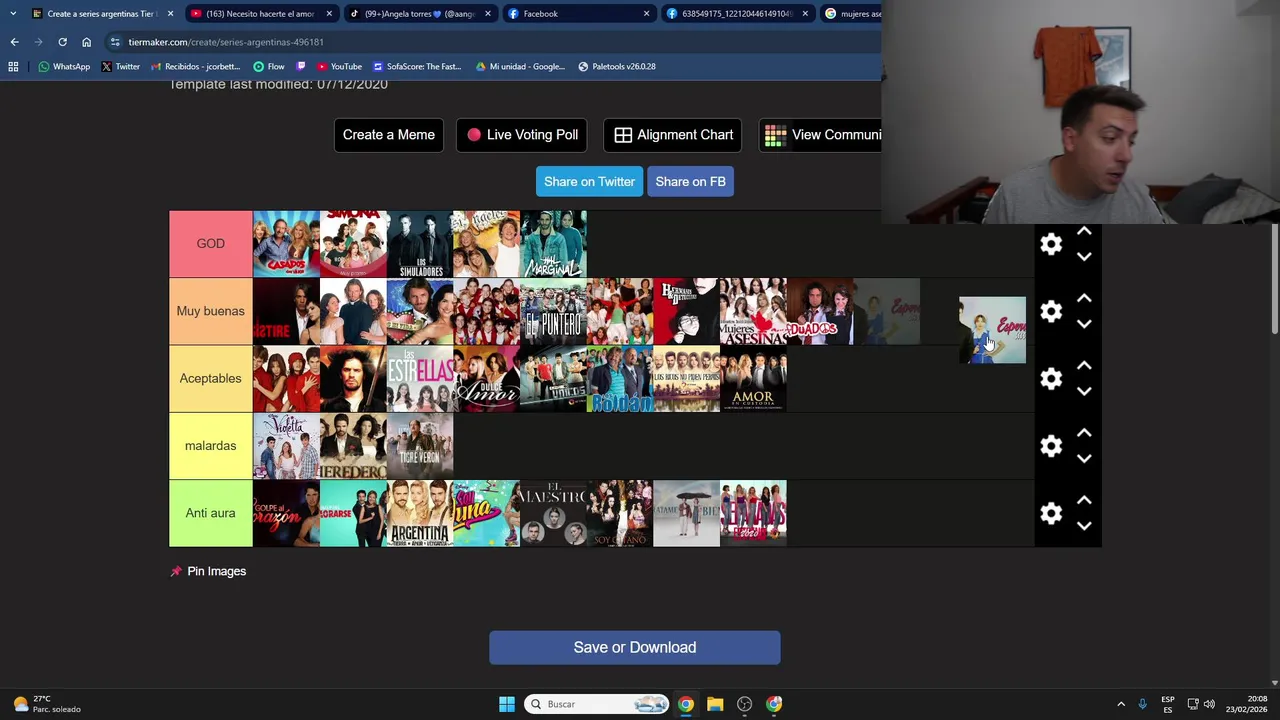Go back in browser
1280x720 pixels.
(x=14, y=42)
